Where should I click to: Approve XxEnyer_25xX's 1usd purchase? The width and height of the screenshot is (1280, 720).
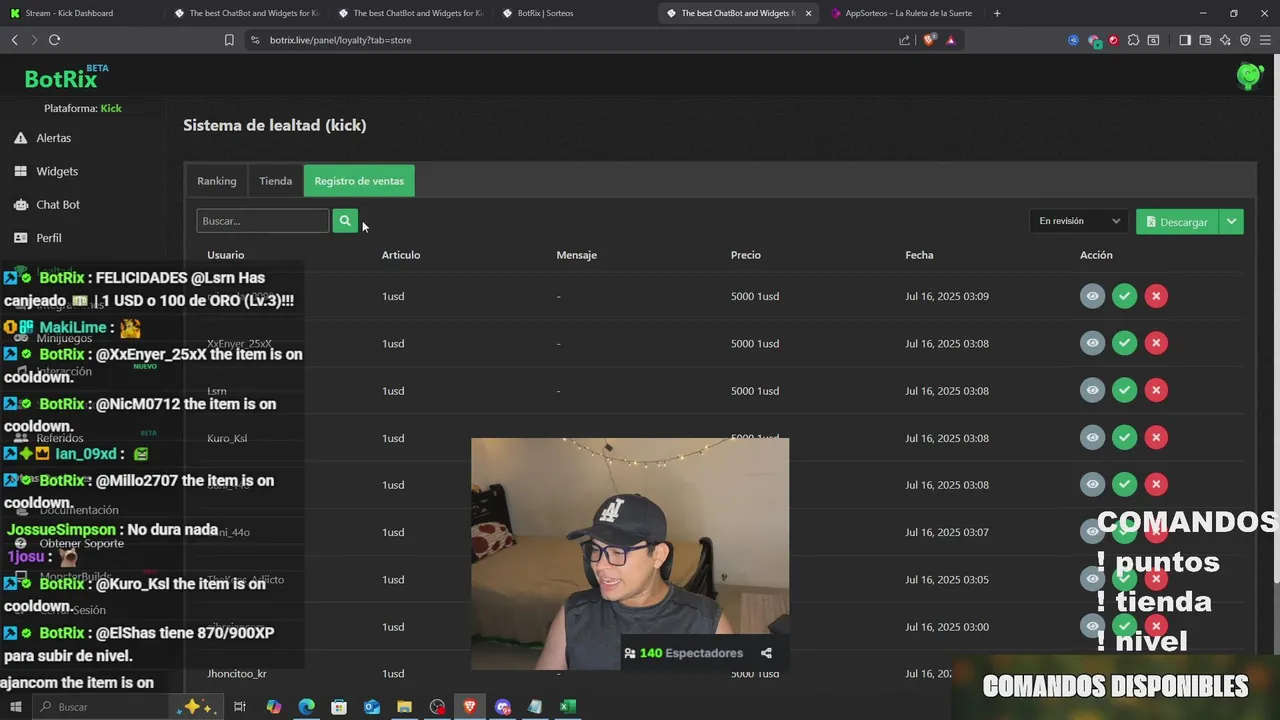1124,343
